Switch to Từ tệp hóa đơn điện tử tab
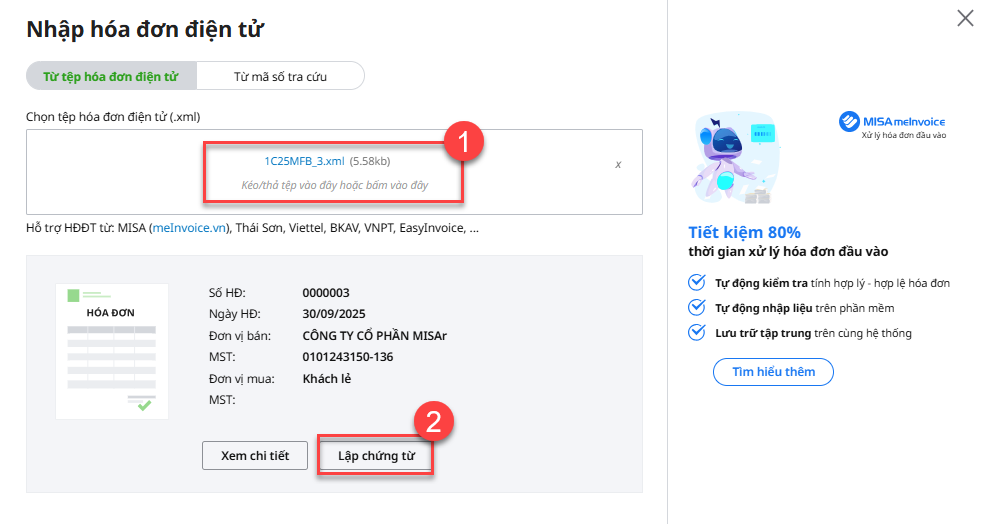 point(111,76)
